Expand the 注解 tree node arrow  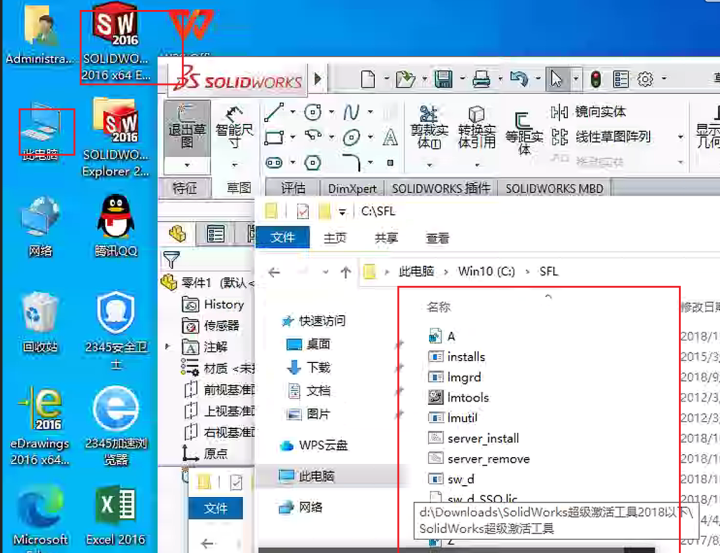point(168,346)
